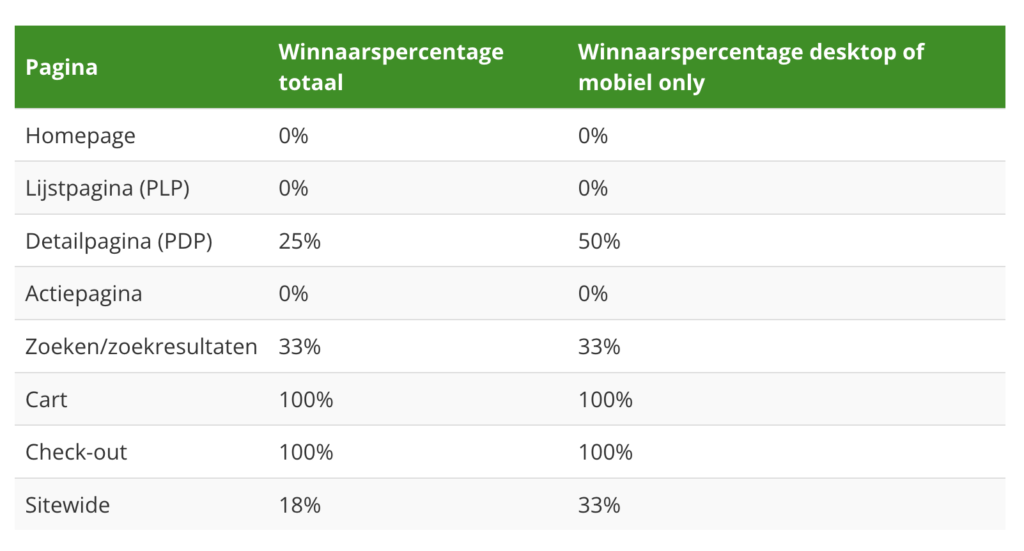Screen dimensions: 1024x551
Task: Select Check-out's 100% in desktop/mobiel column
Action: [605, 452]
